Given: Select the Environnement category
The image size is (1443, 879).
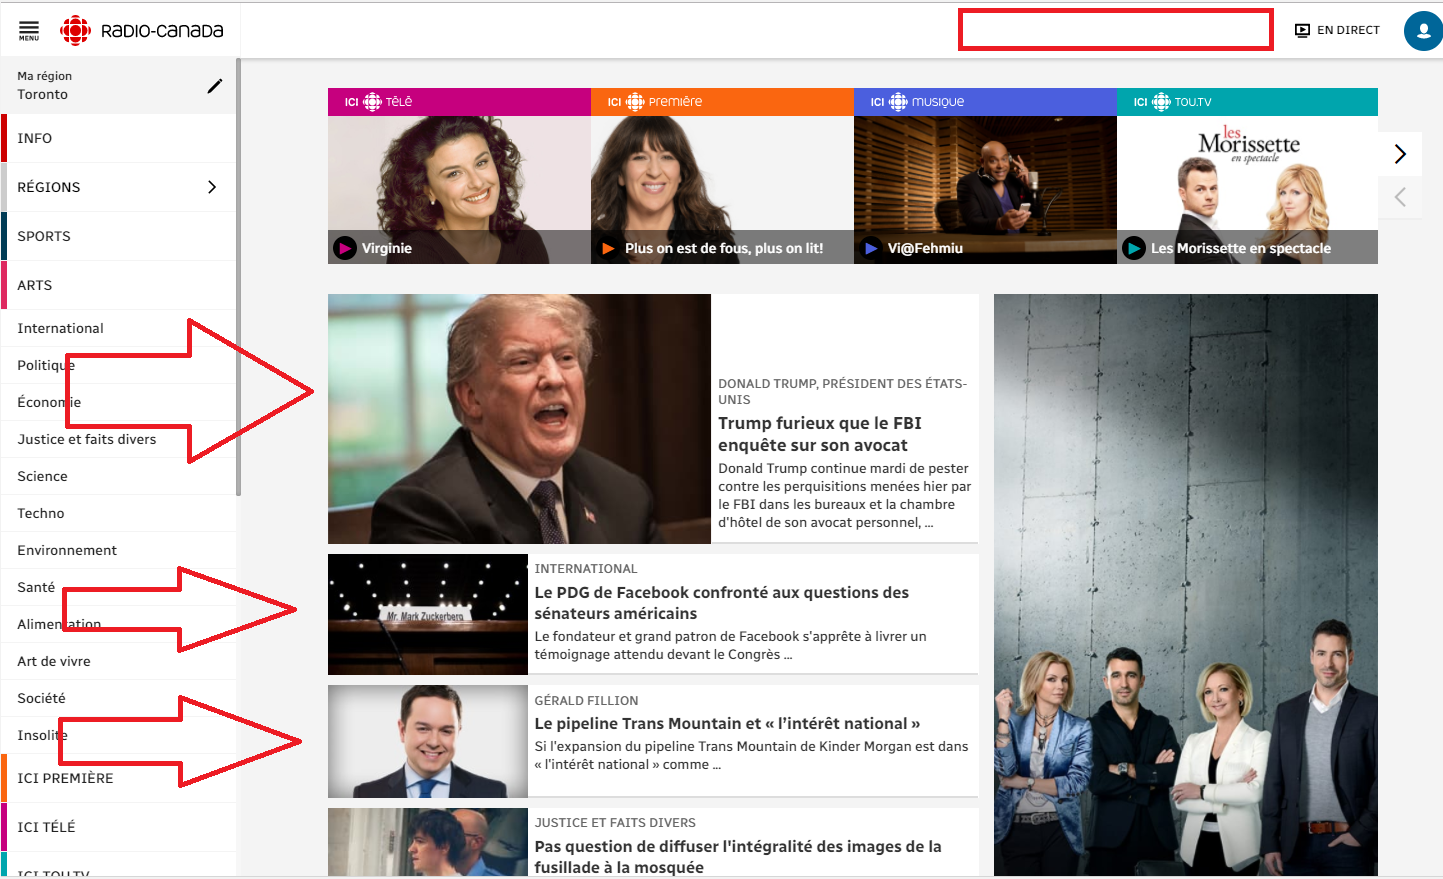Looking at the screenshot, I should click(67, 550).
